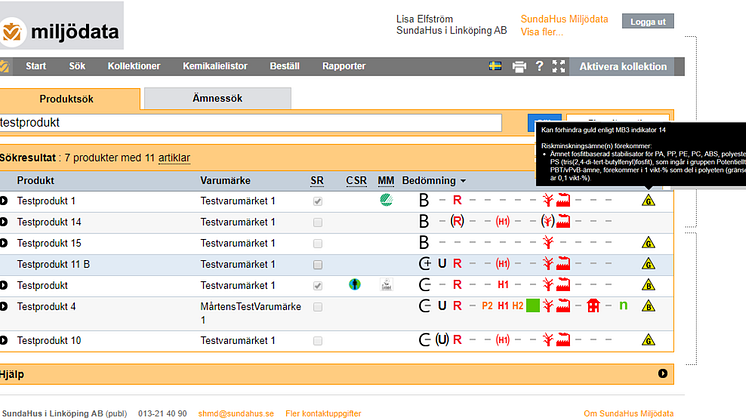Click Svanen eco-label icon for Testprodukt 1
This screenshot has width=746, height=419.
click(x=386, y=200)
